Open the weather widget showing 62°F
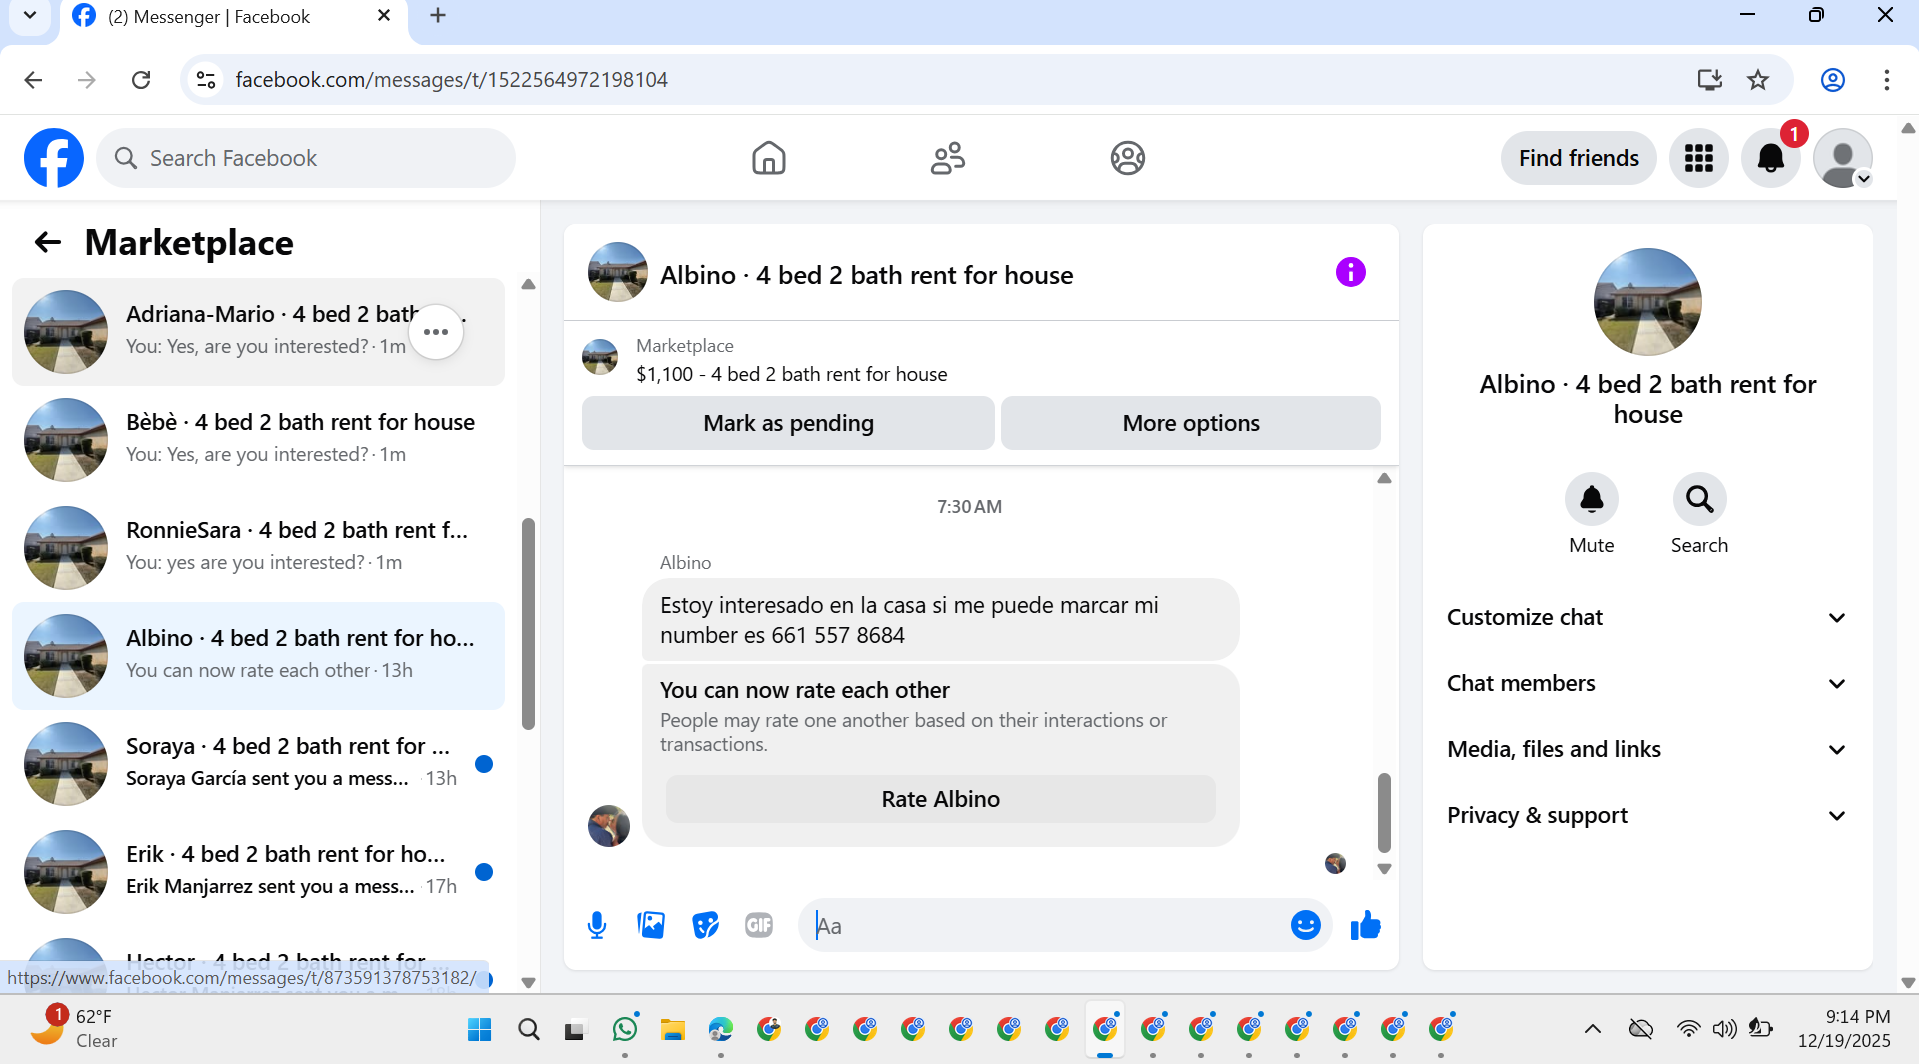The image size is (1919, 1064). tap(74, 1029)
